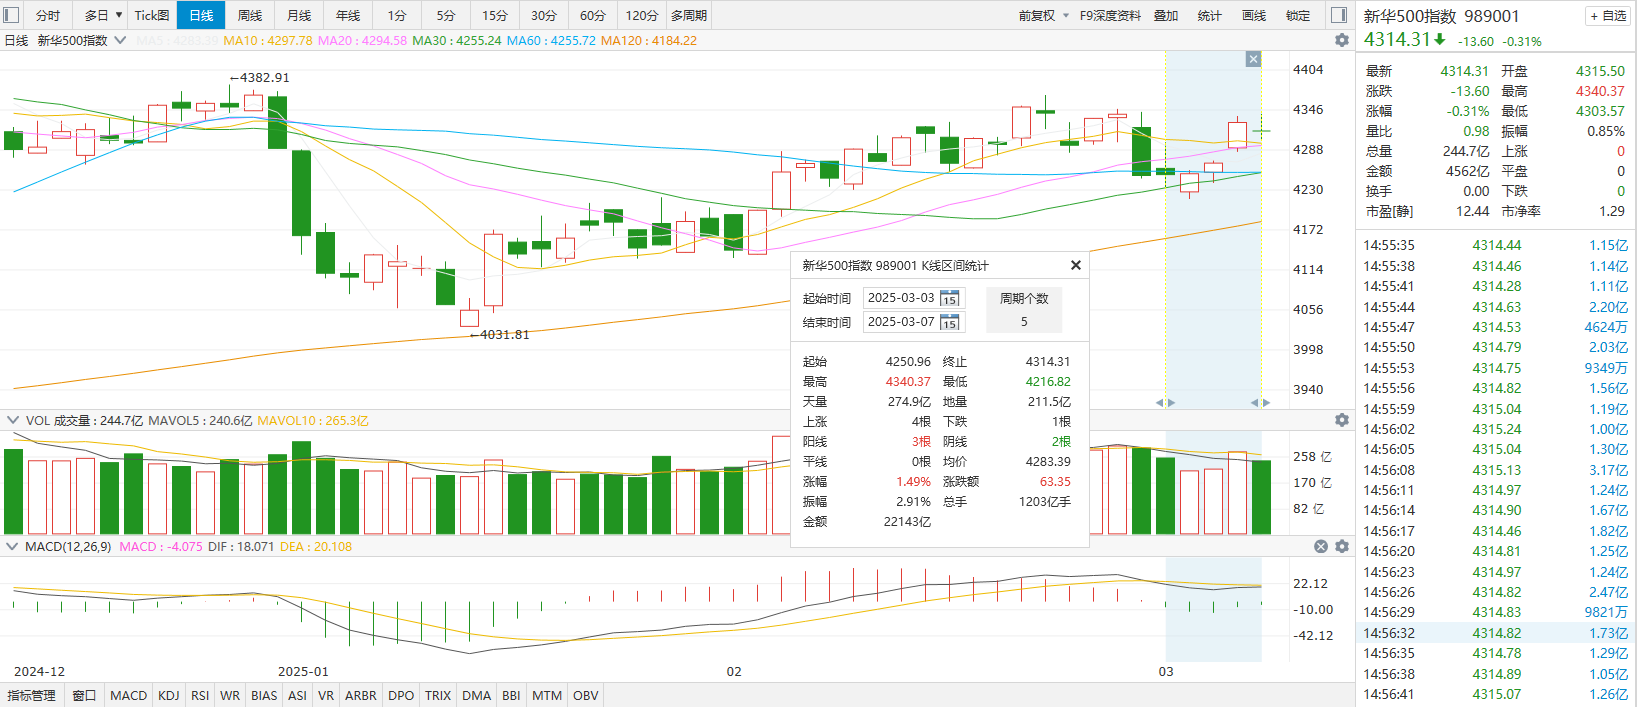Switch to 1分 chart period
Image resolution: width=1637 pixels, height=707 pixels.
(397, 15)
